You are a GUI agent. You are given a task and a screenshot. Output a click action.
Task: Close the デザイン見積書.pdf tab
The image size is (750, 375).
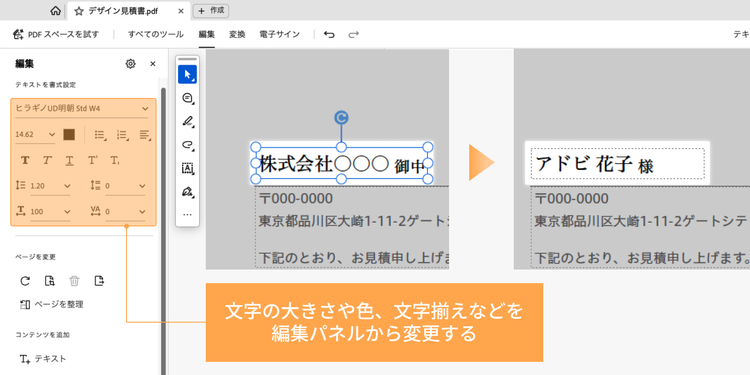pyautogui.click(x=180, y=11)
